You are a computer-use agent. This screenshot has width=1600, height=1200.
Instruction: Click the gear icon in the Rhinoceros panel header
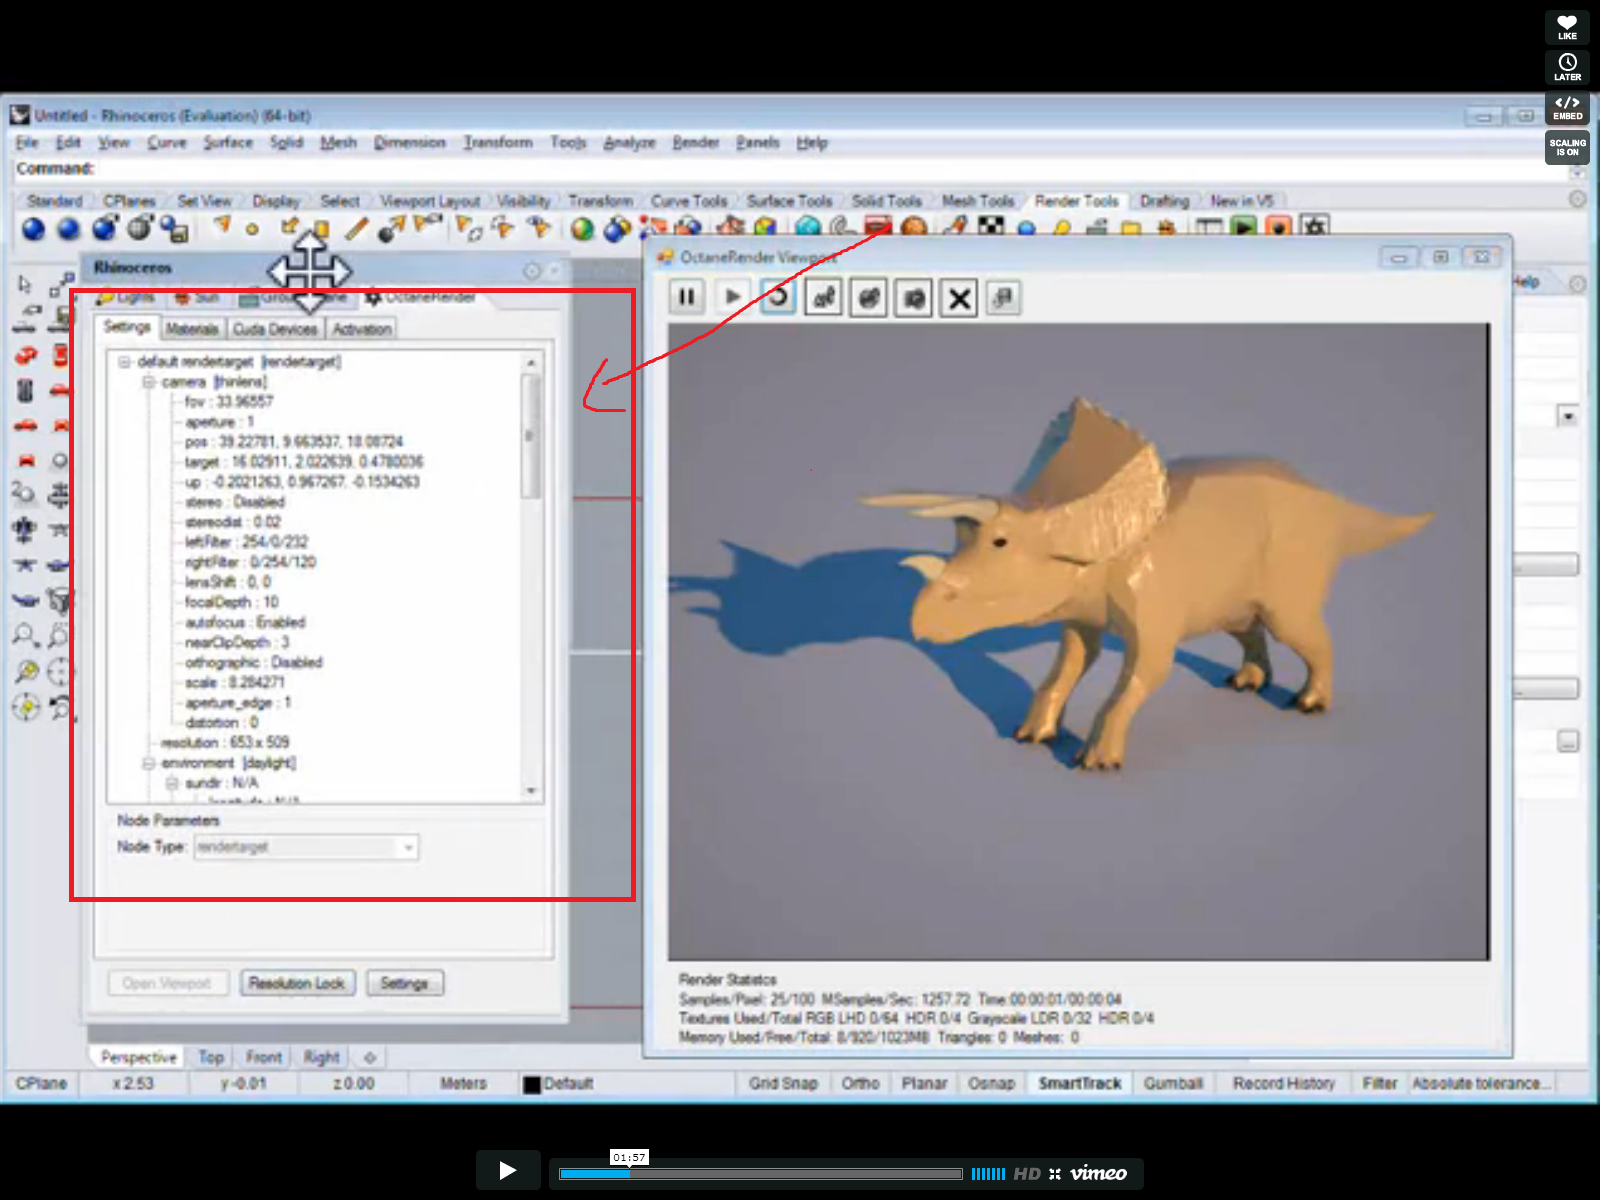pyautogui.click(x=532, y=271)
